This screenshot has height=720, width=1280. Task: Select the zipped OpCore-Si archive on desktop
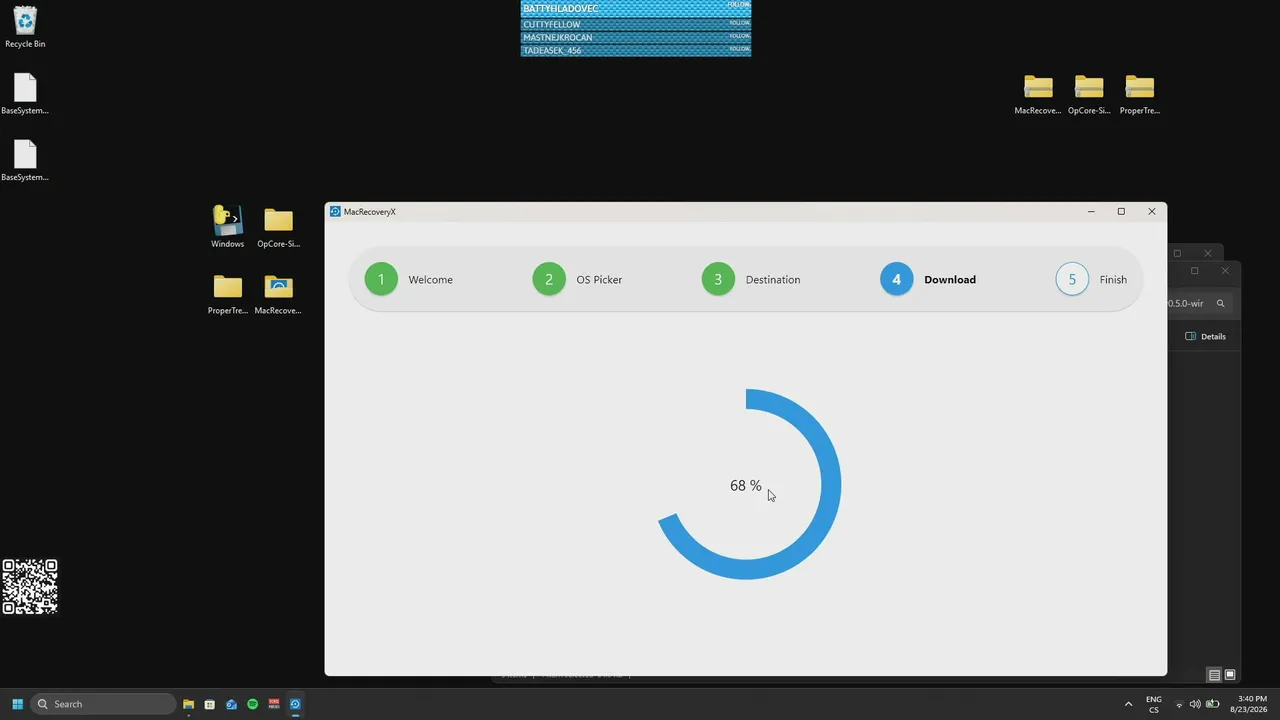[x=1089, y=94]
